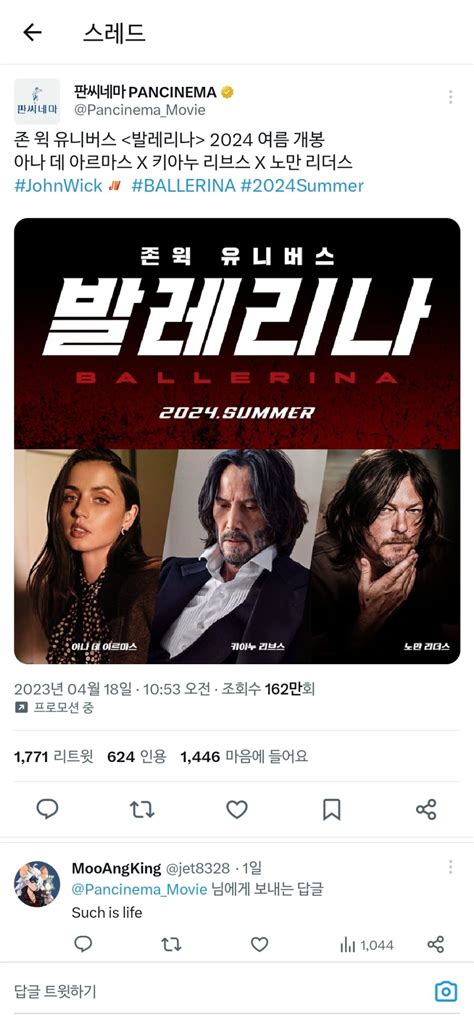Open more options on MooAngKing's reply
Screen dimensions: 474x1020
(x=450, y=867)
